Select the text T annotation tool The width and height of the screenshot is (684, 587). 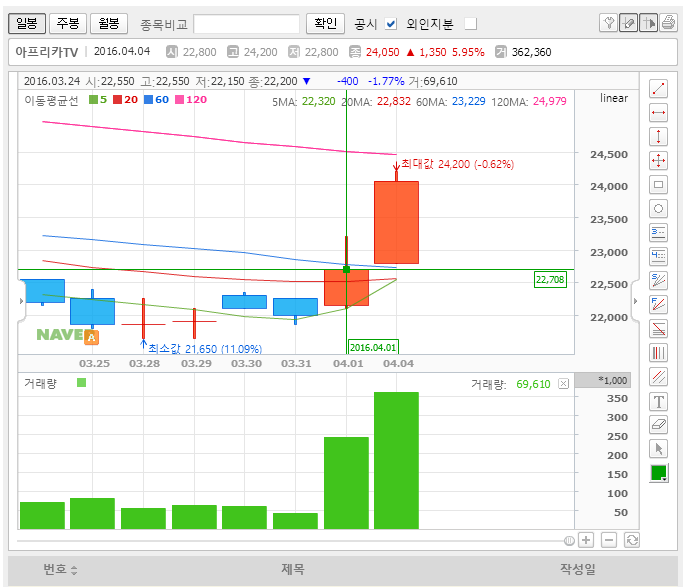pyautogui.click(x=658, y=401)
